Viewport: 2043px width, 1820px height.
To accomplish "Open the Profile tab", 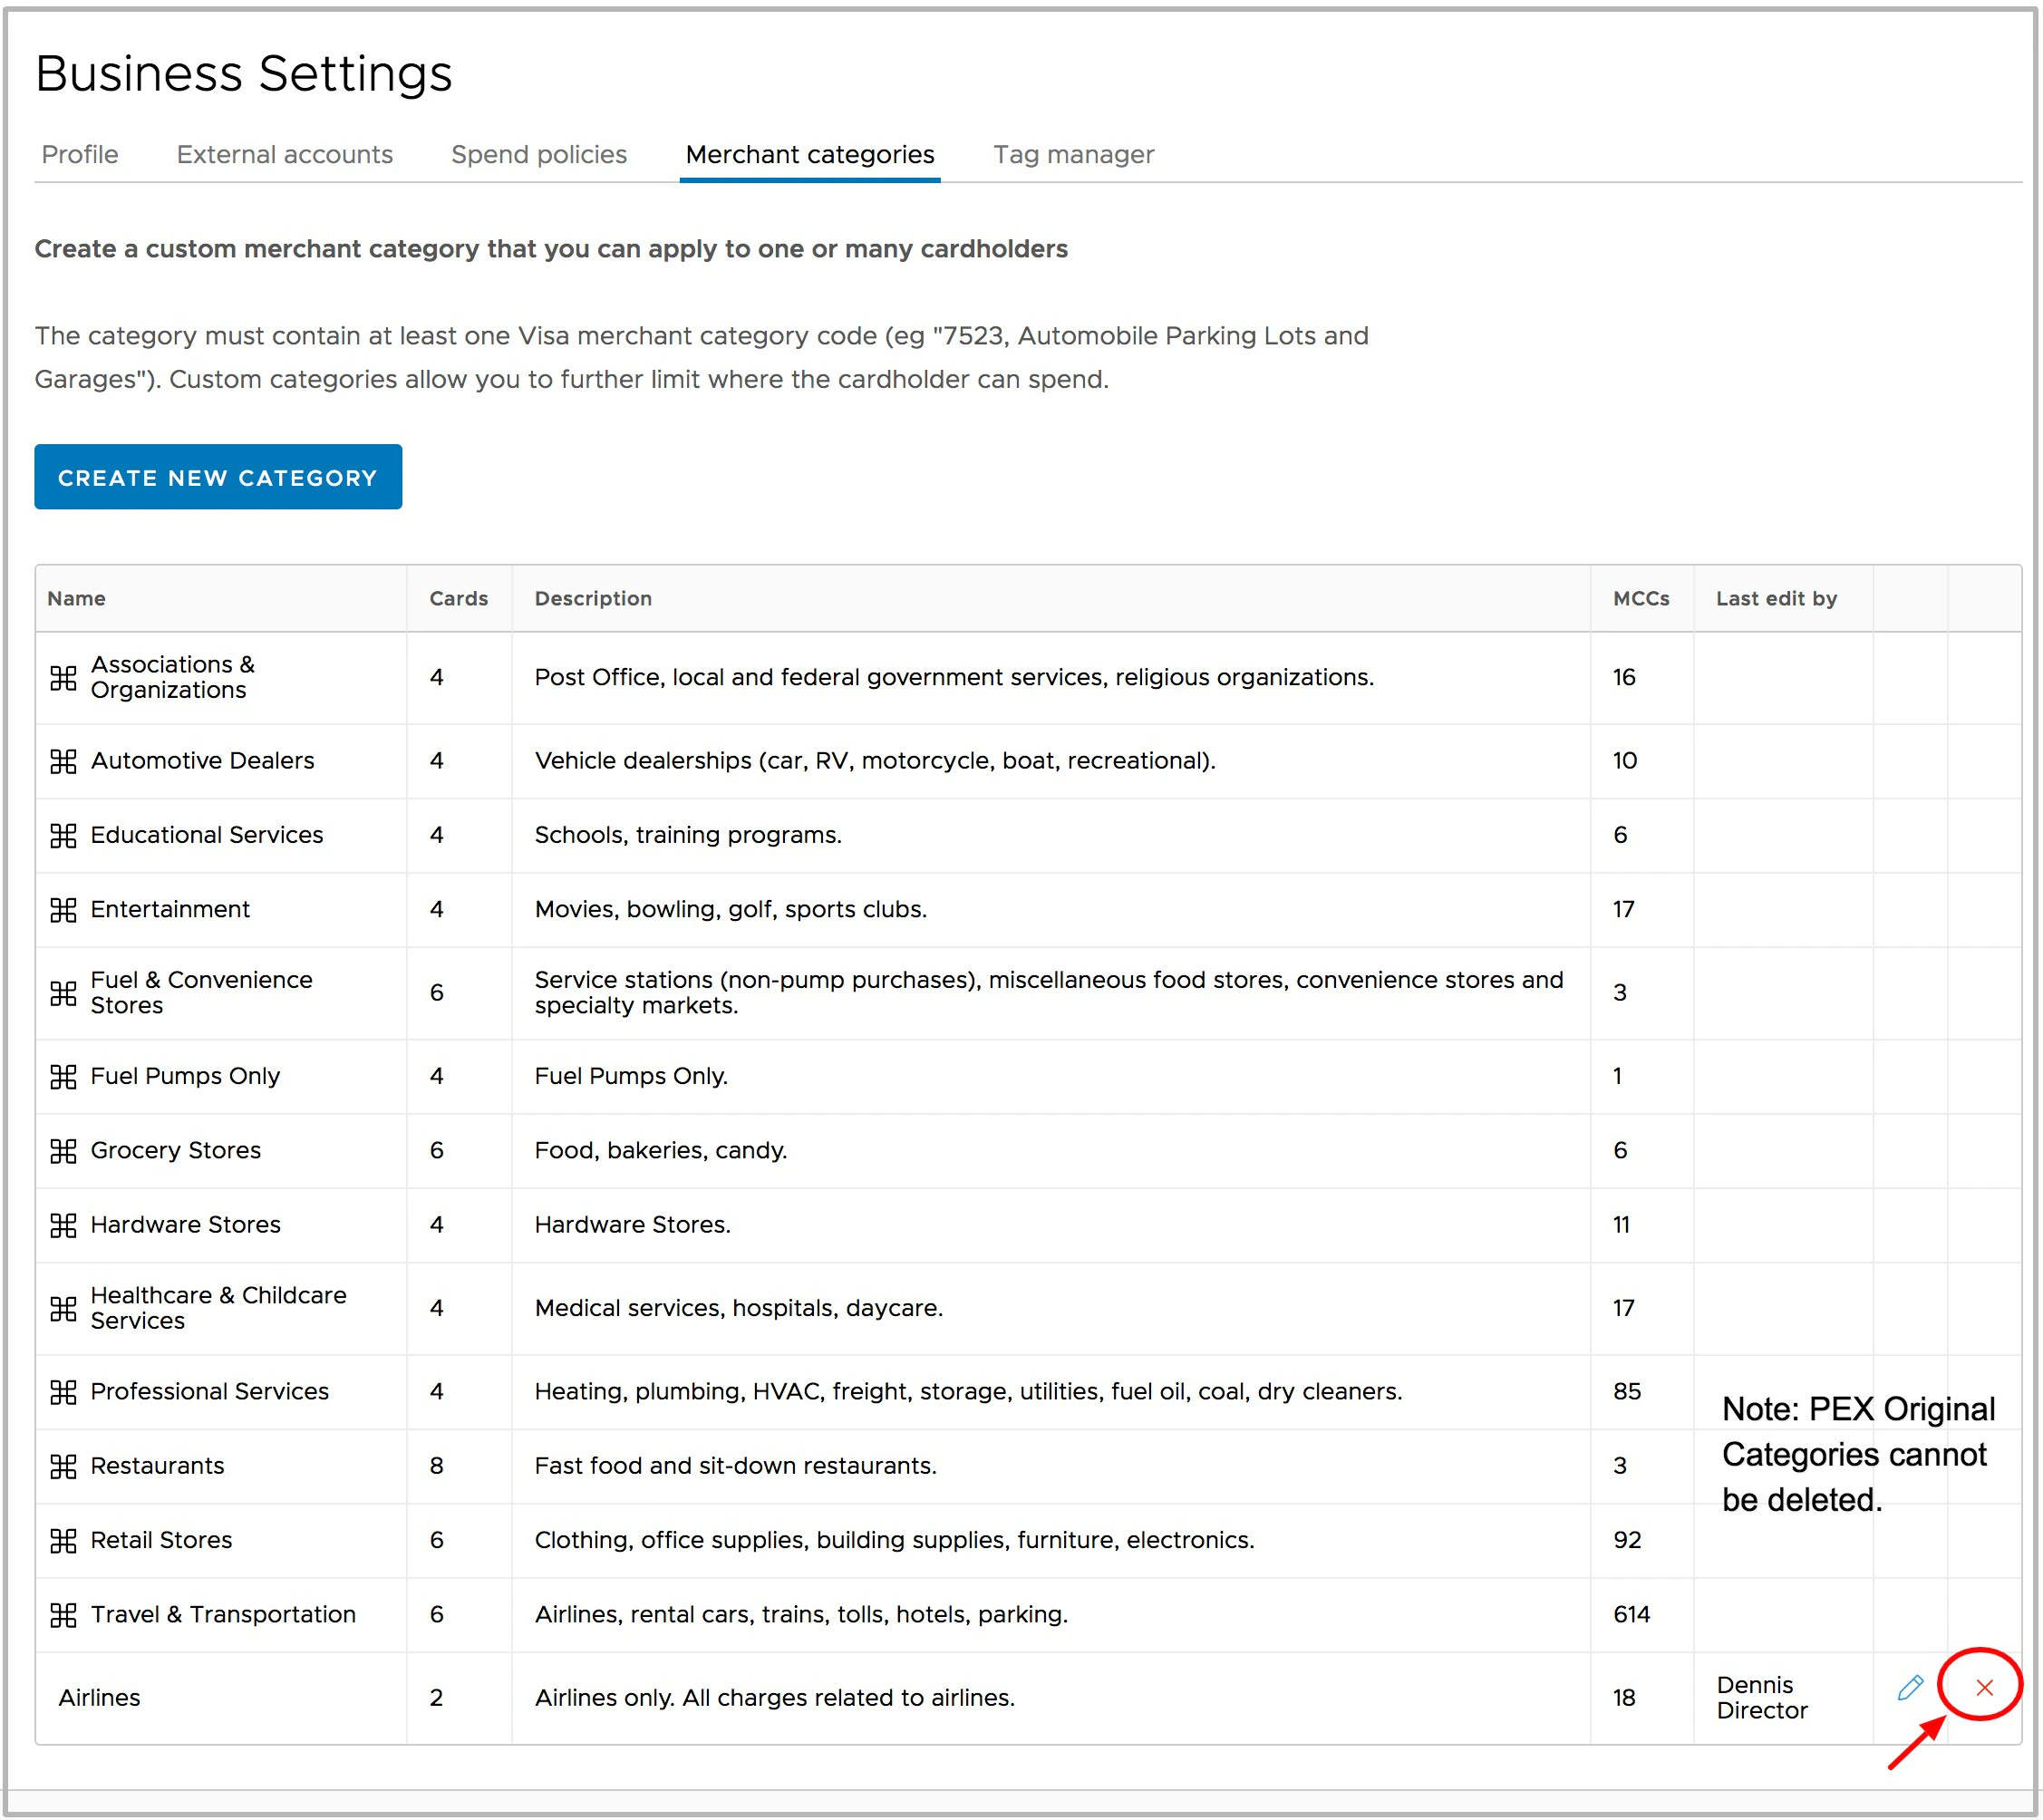I will click(x=80, y=154).
